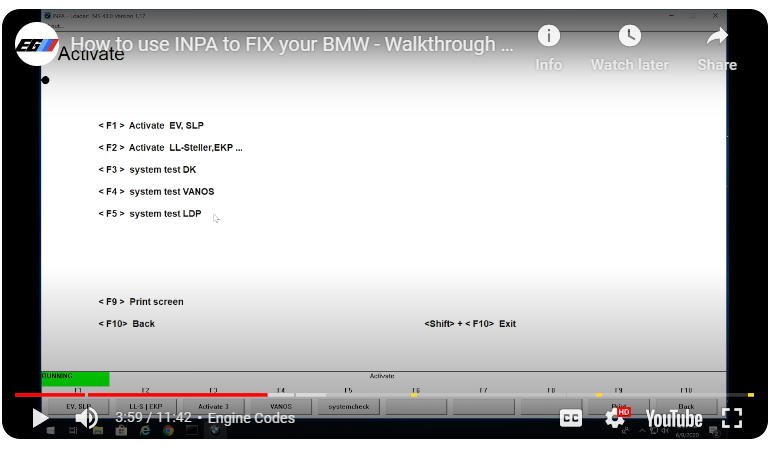Open Engine Codes chapter label
Screen dimensions: 779x454
[x=251, y=418]
